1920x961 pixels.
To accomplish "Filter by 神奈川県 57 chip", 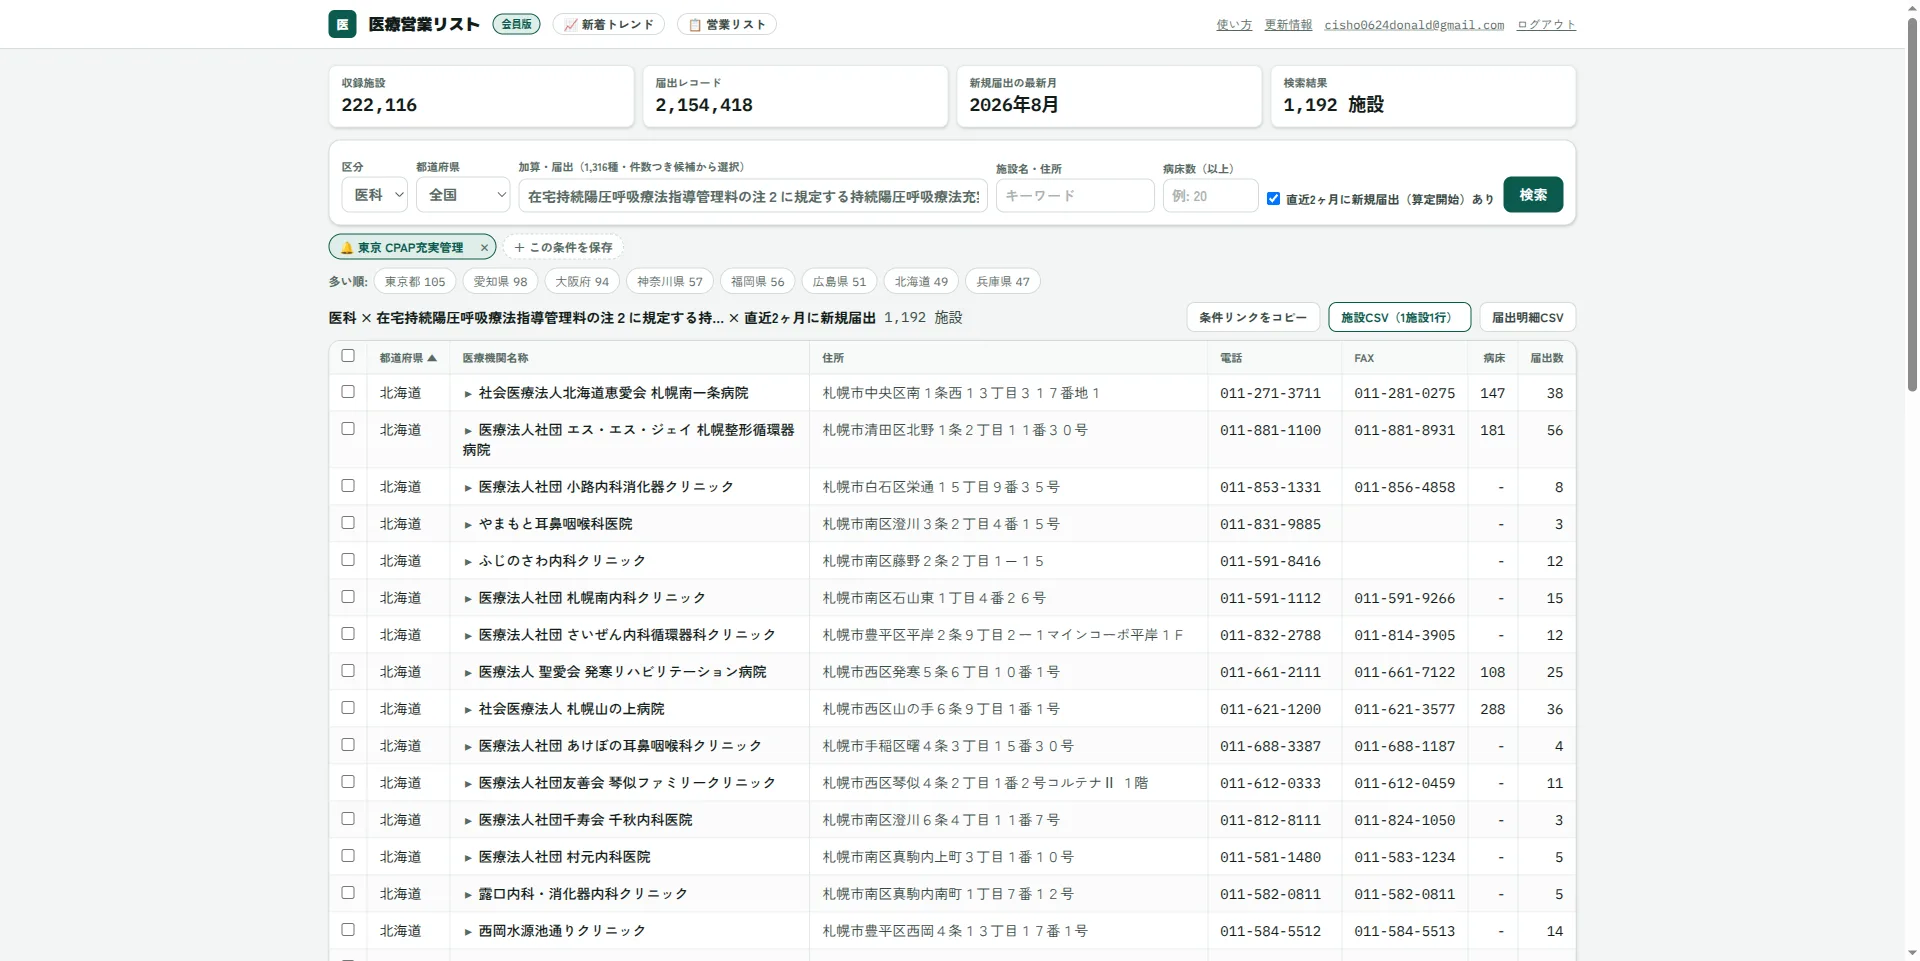I will 670,282.
